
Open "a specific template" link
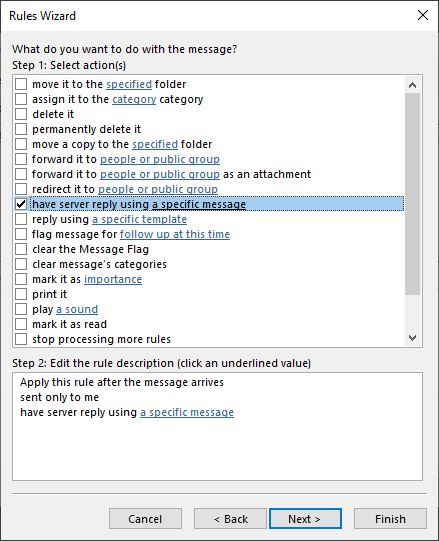[139, 219]
